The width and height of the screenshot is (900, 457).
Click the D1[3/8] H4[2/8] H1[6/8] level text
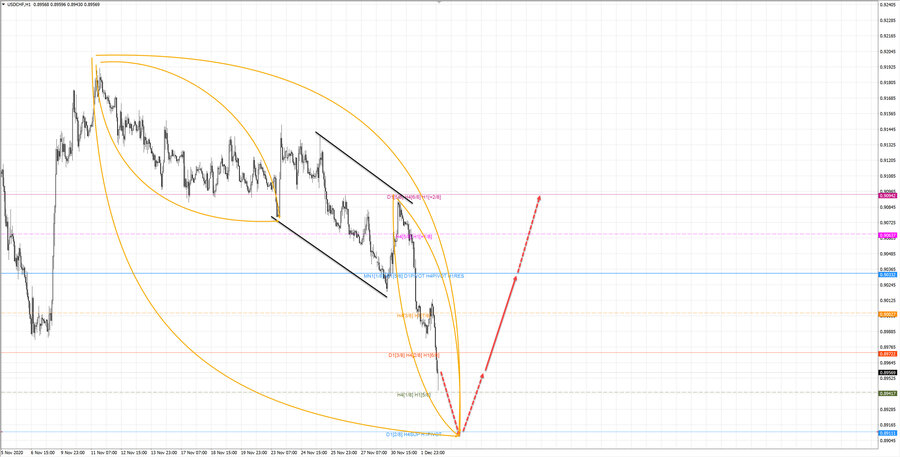point(414,355)
